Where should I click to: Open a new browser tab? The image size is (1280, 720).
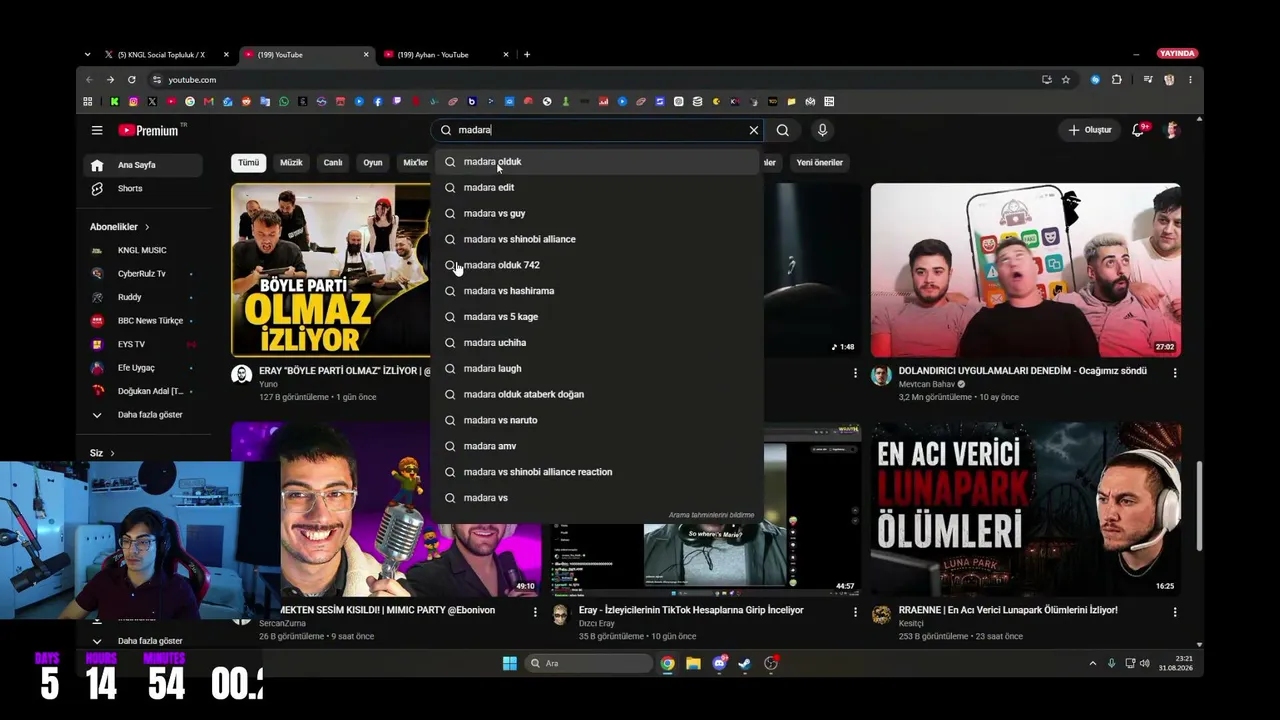pyautogui.click(x=527, y=54)
